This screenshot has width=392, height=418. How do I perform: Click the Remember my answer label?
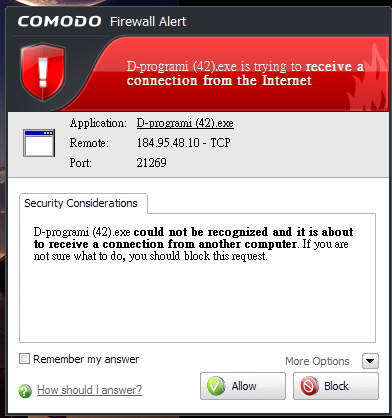[86, 359]
